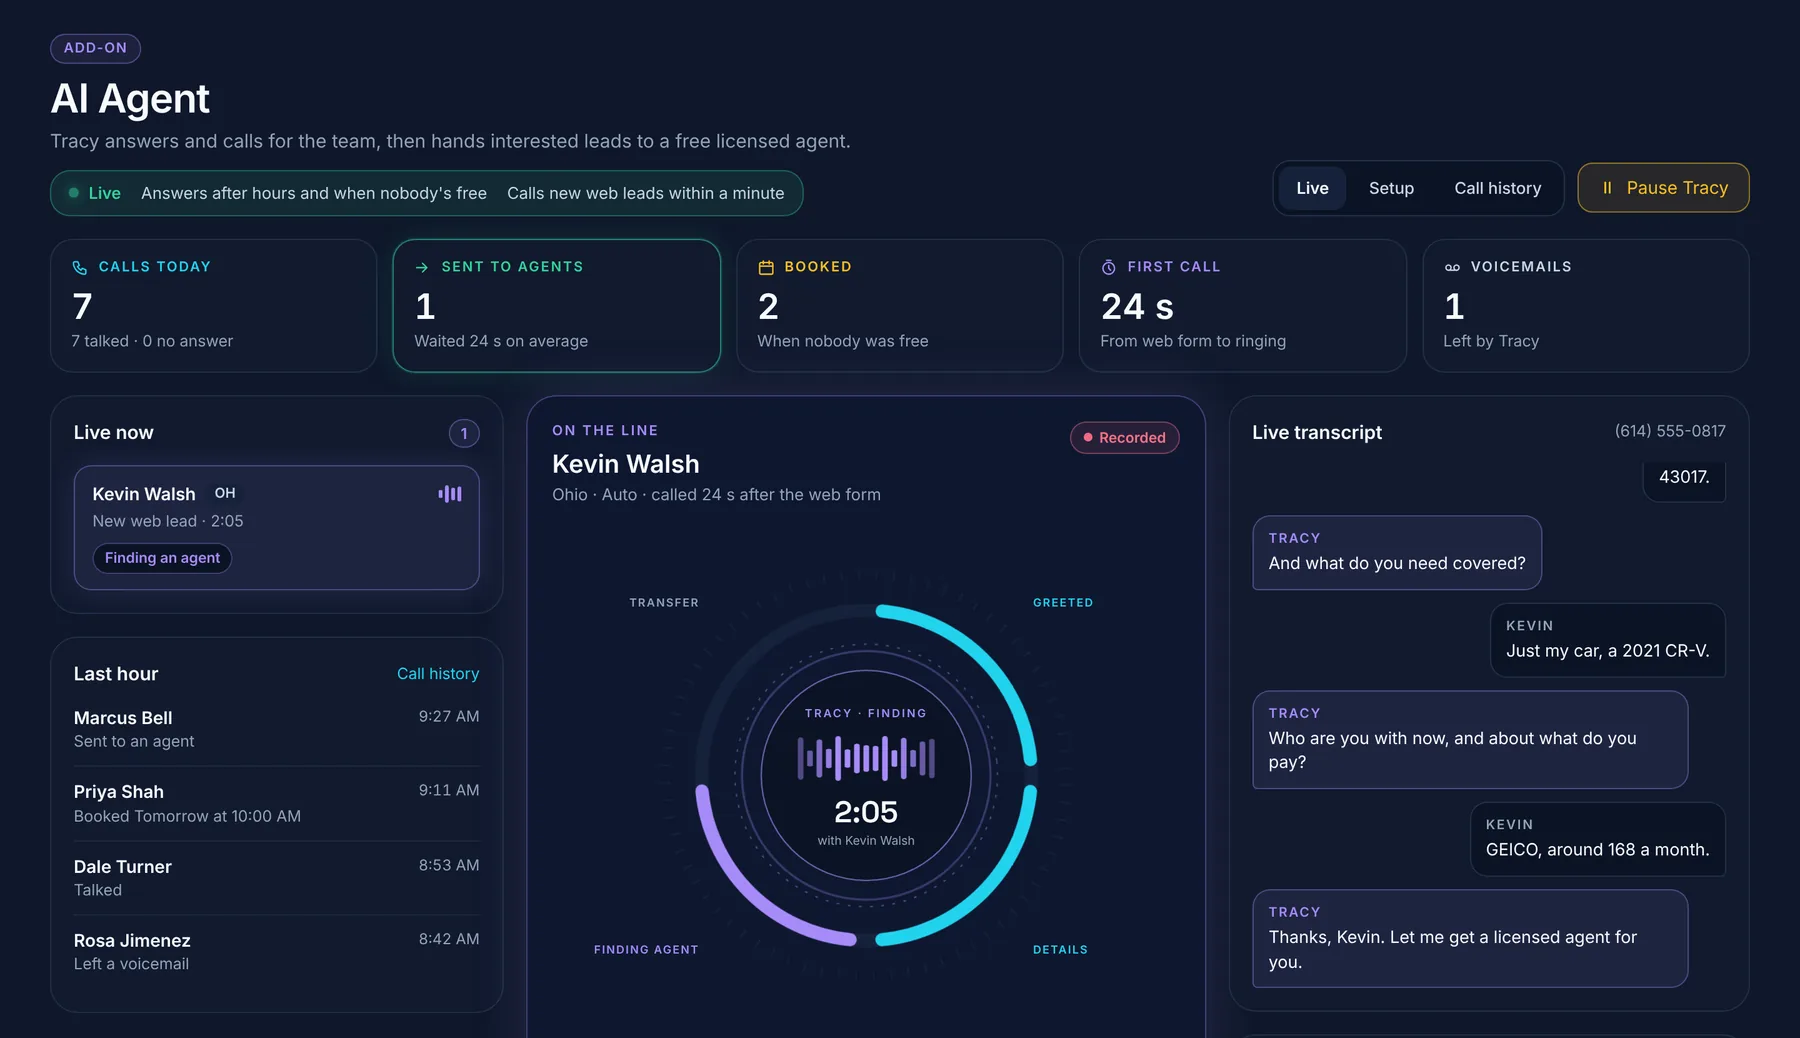Click the Finding Agent stage on dial

tap(646, 950)
